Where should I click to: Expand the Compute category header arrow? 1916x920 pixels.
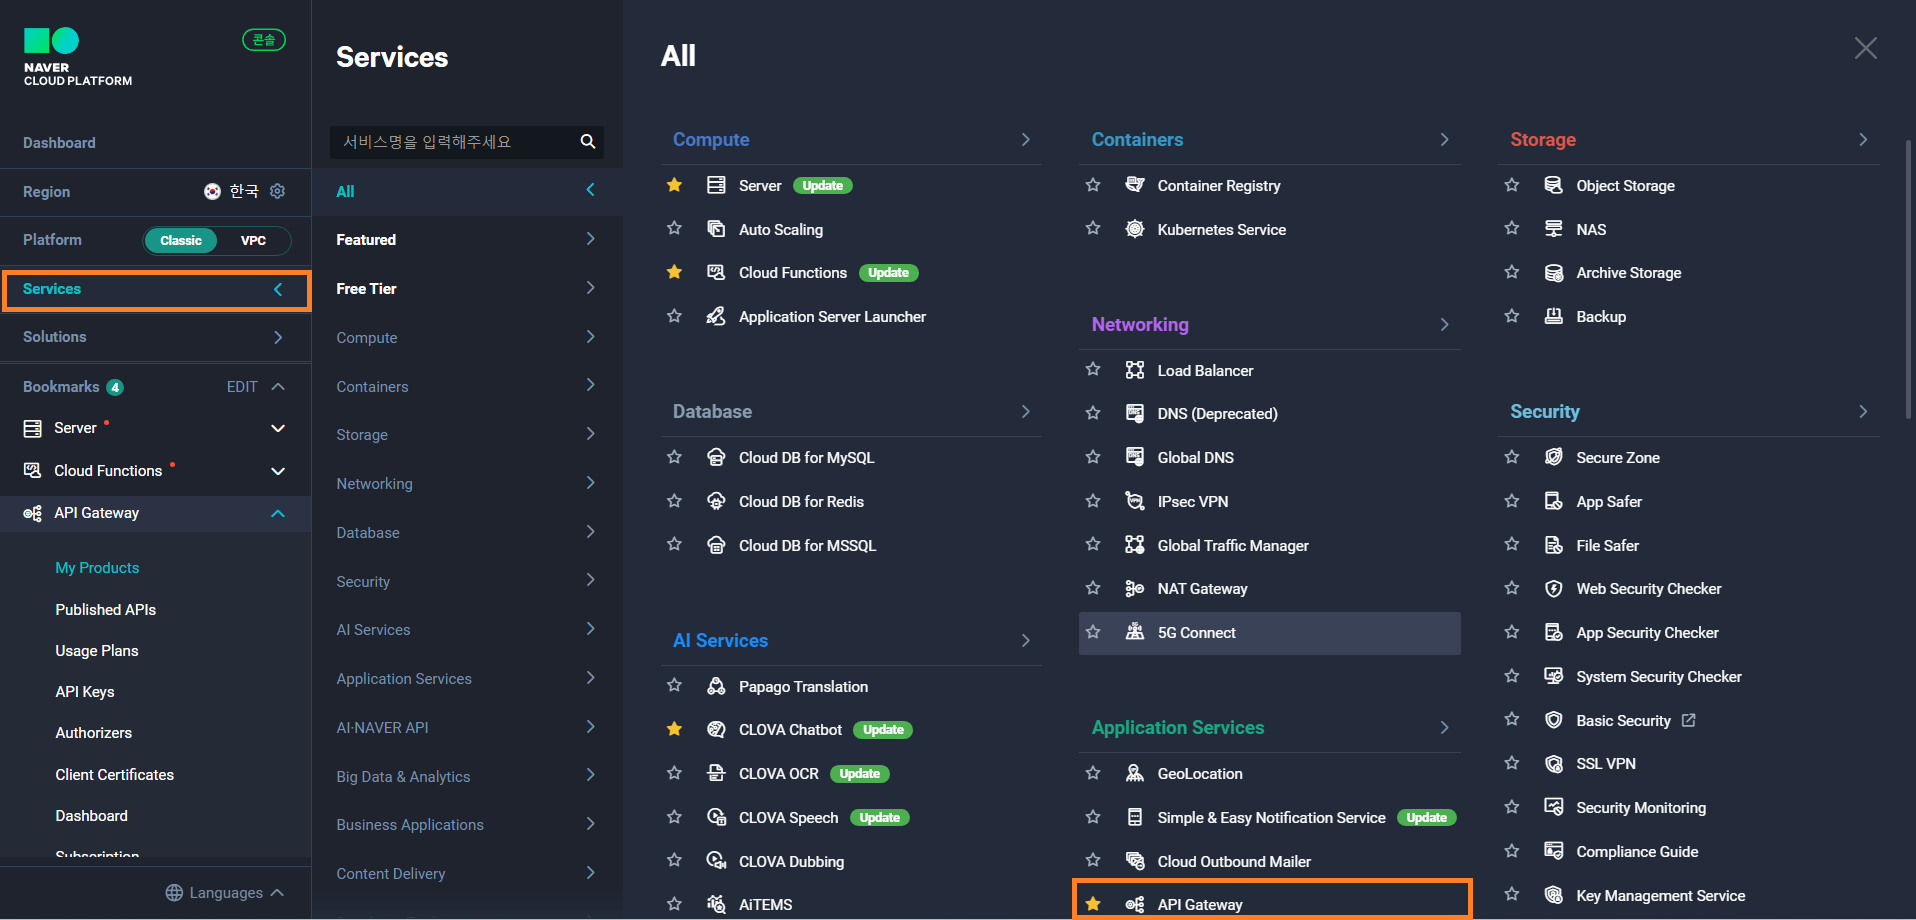[x=1026, y=139]
